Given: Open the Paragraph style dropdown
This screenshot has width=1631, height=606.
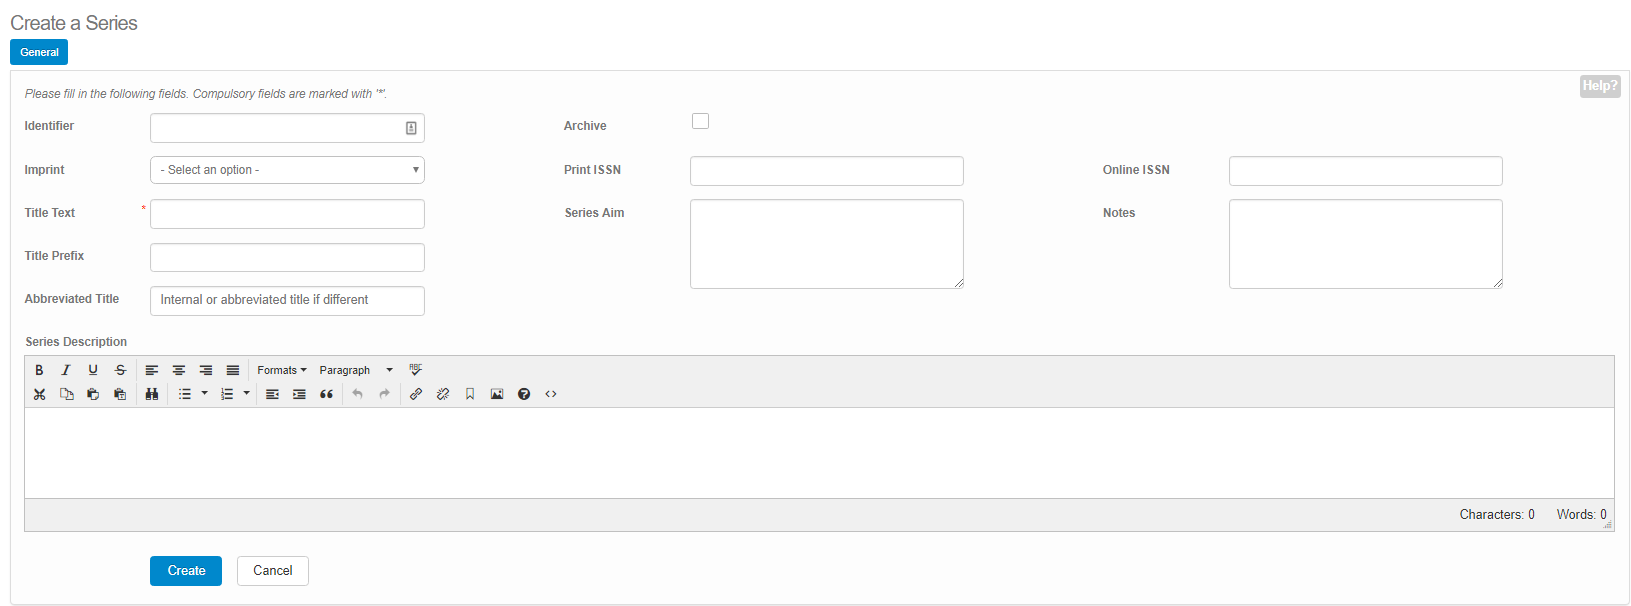Looking at the screenshot, I should click(x=356, y=370).
